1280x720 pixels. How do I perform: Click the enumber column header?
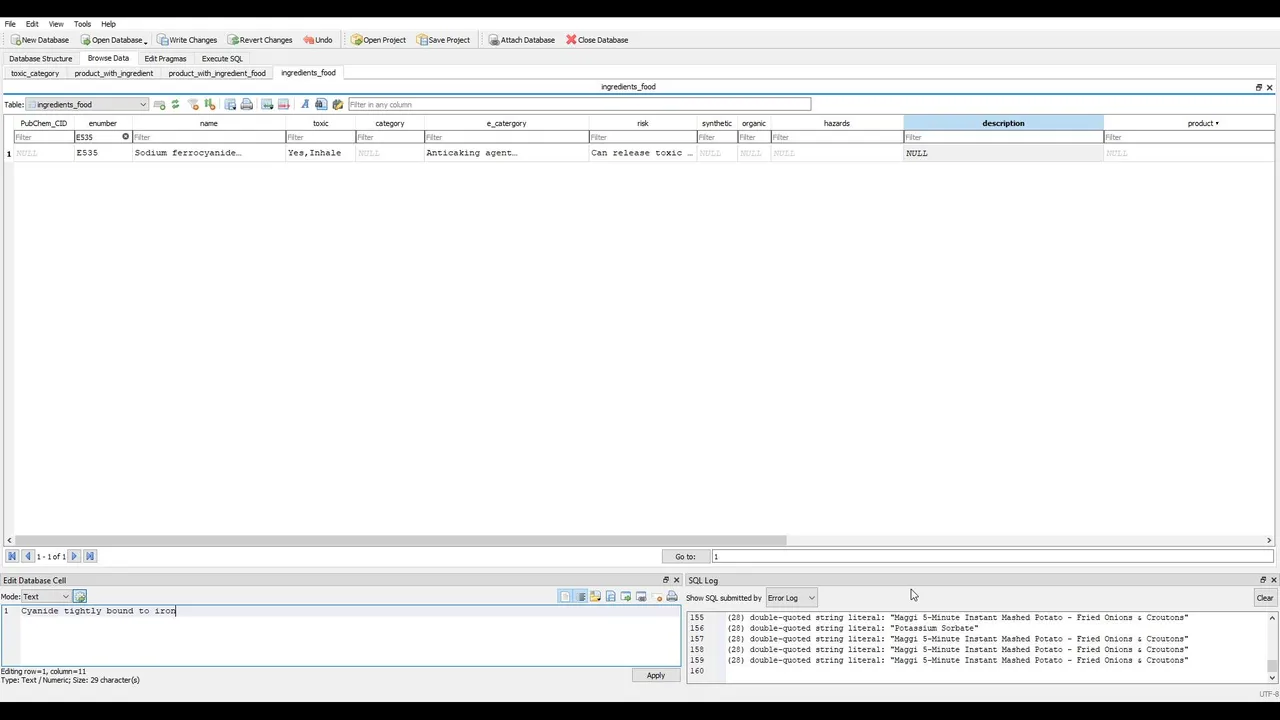pyautogui.click(x=102, y=123)
